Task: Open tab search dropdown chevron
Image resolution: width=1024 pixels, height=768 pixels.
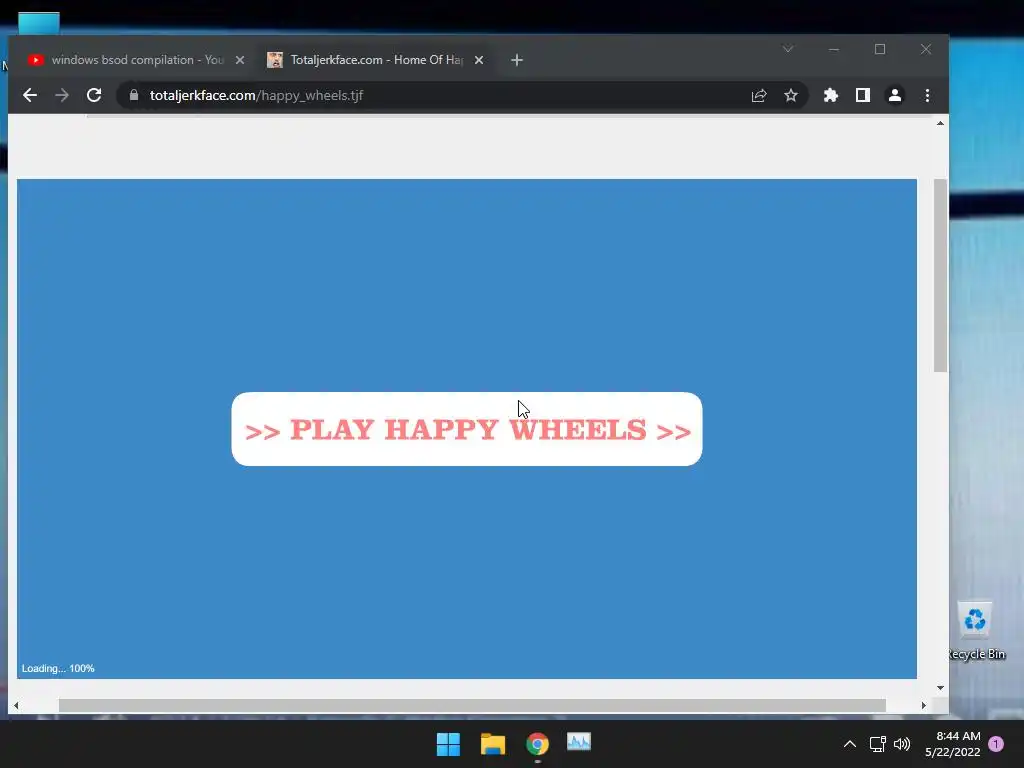Action: (x=788, y=49)
